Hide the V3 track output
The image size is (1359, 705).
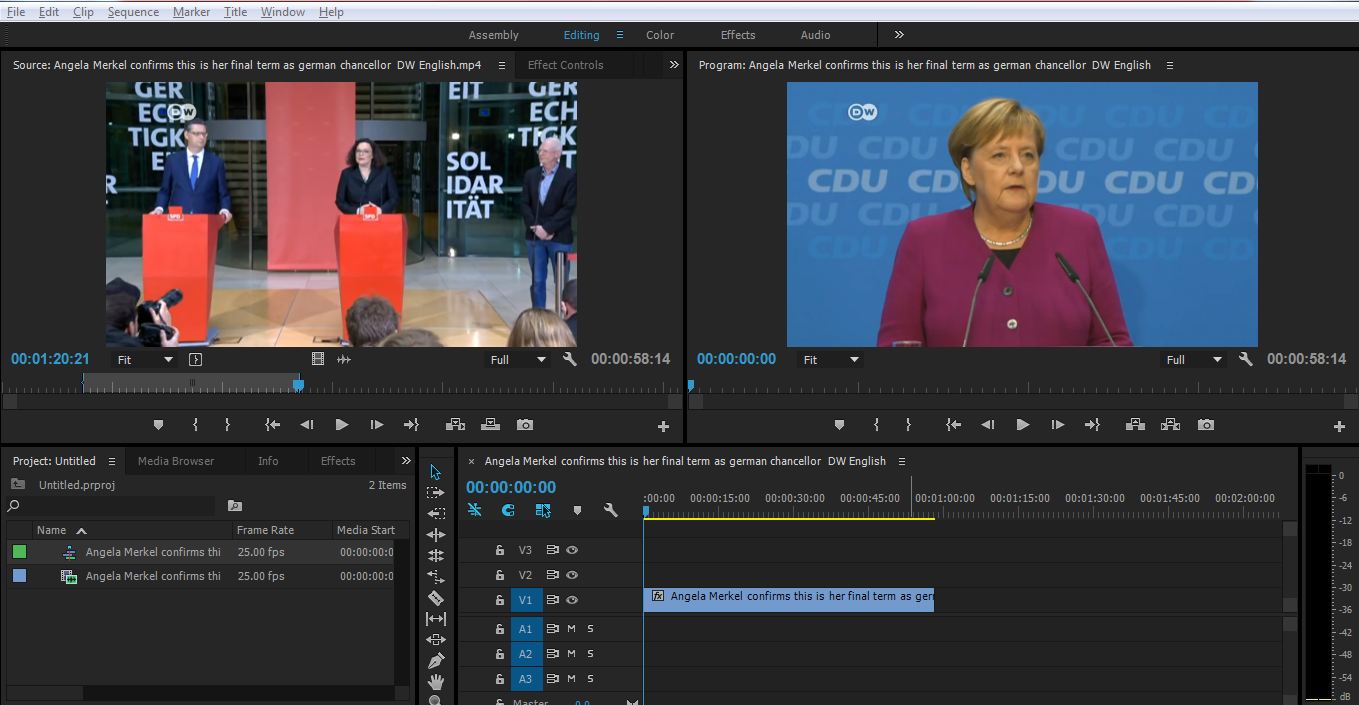572,550
